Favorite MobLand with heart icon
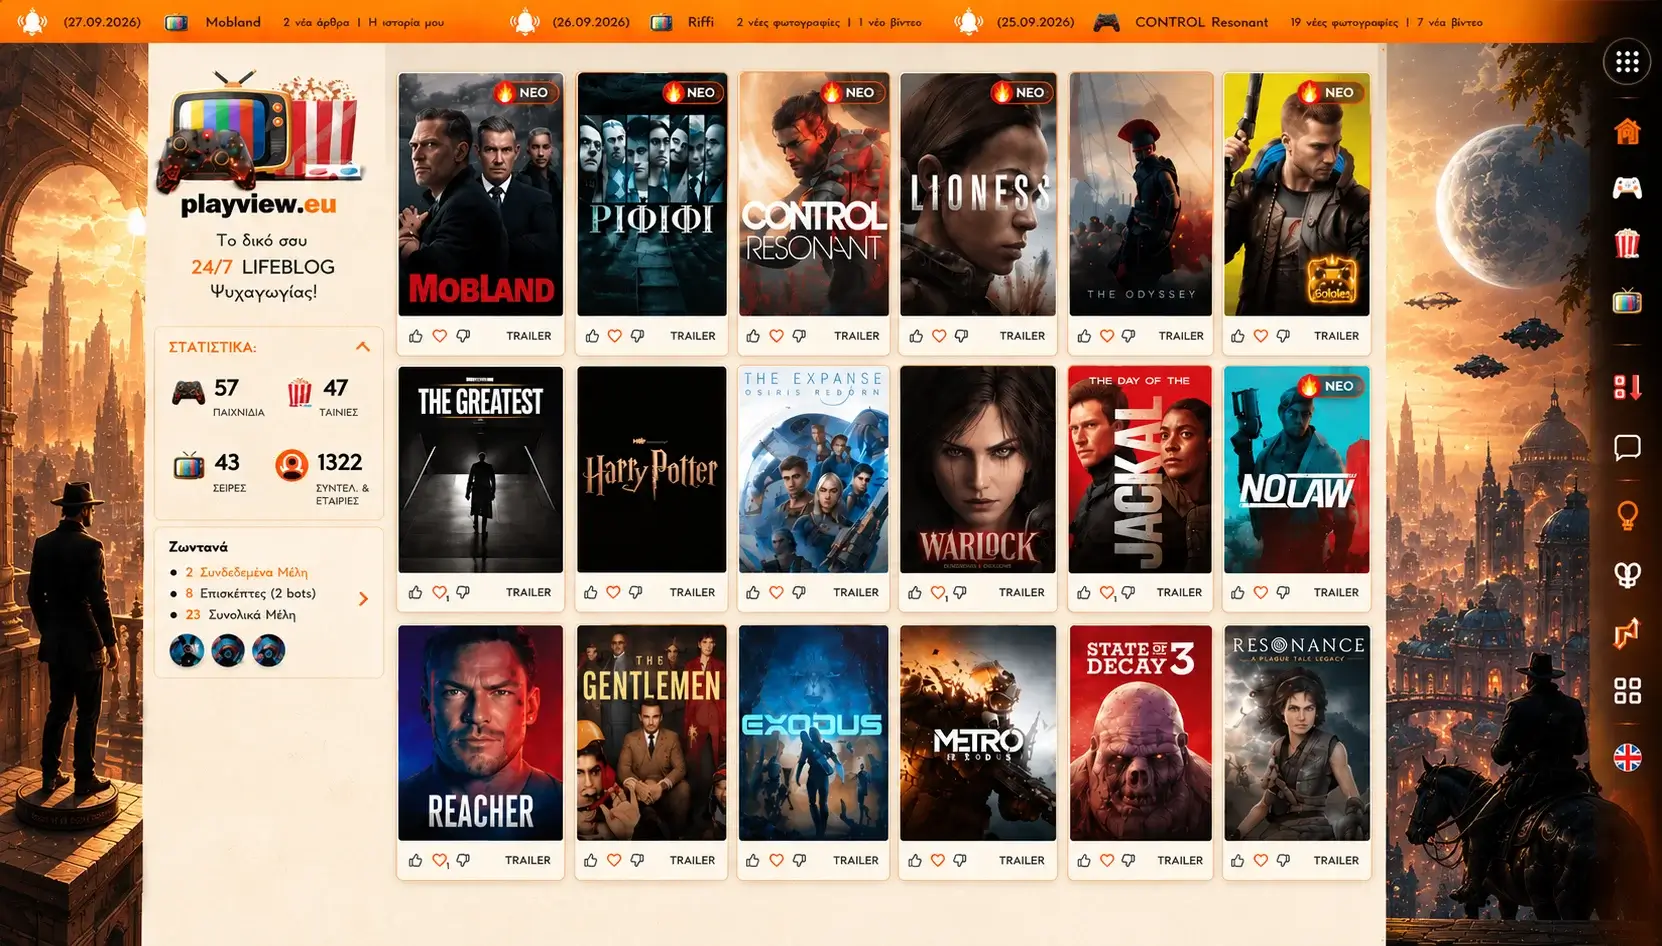 [439, 336]
